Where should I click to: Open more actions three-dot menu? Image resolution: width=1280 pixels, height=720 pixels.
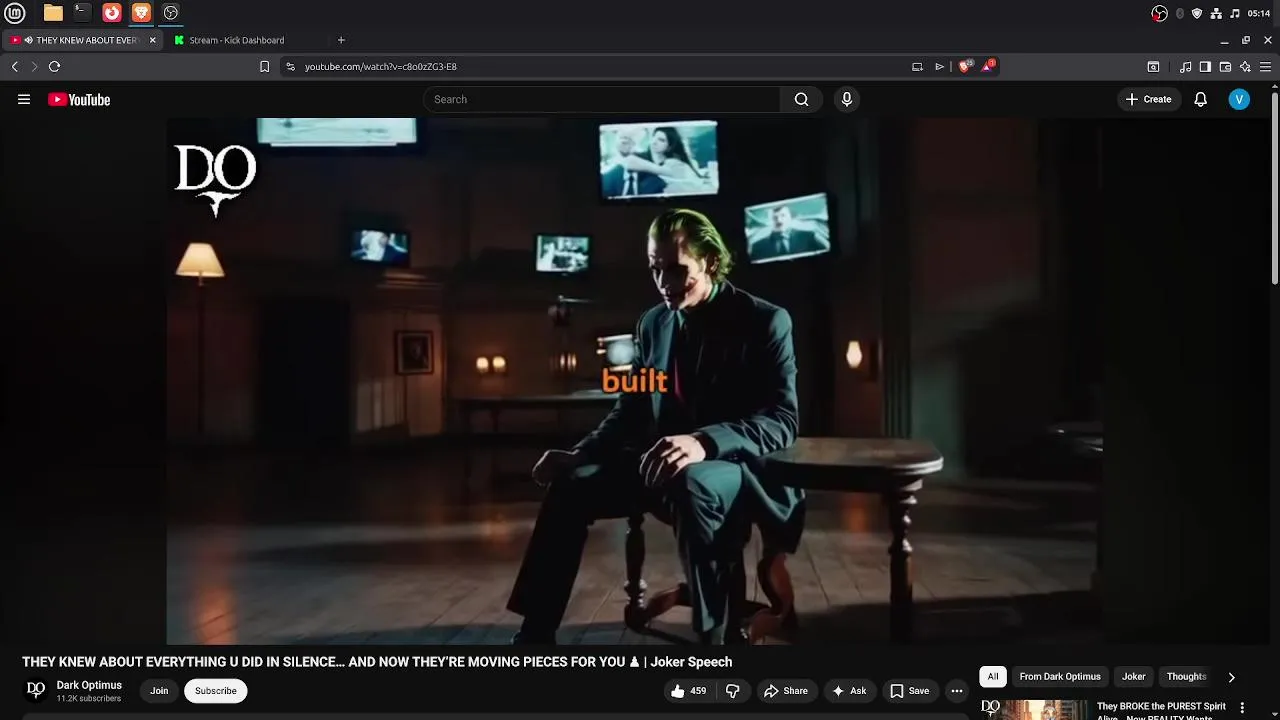pyautogui.click(x=957, y=691)
